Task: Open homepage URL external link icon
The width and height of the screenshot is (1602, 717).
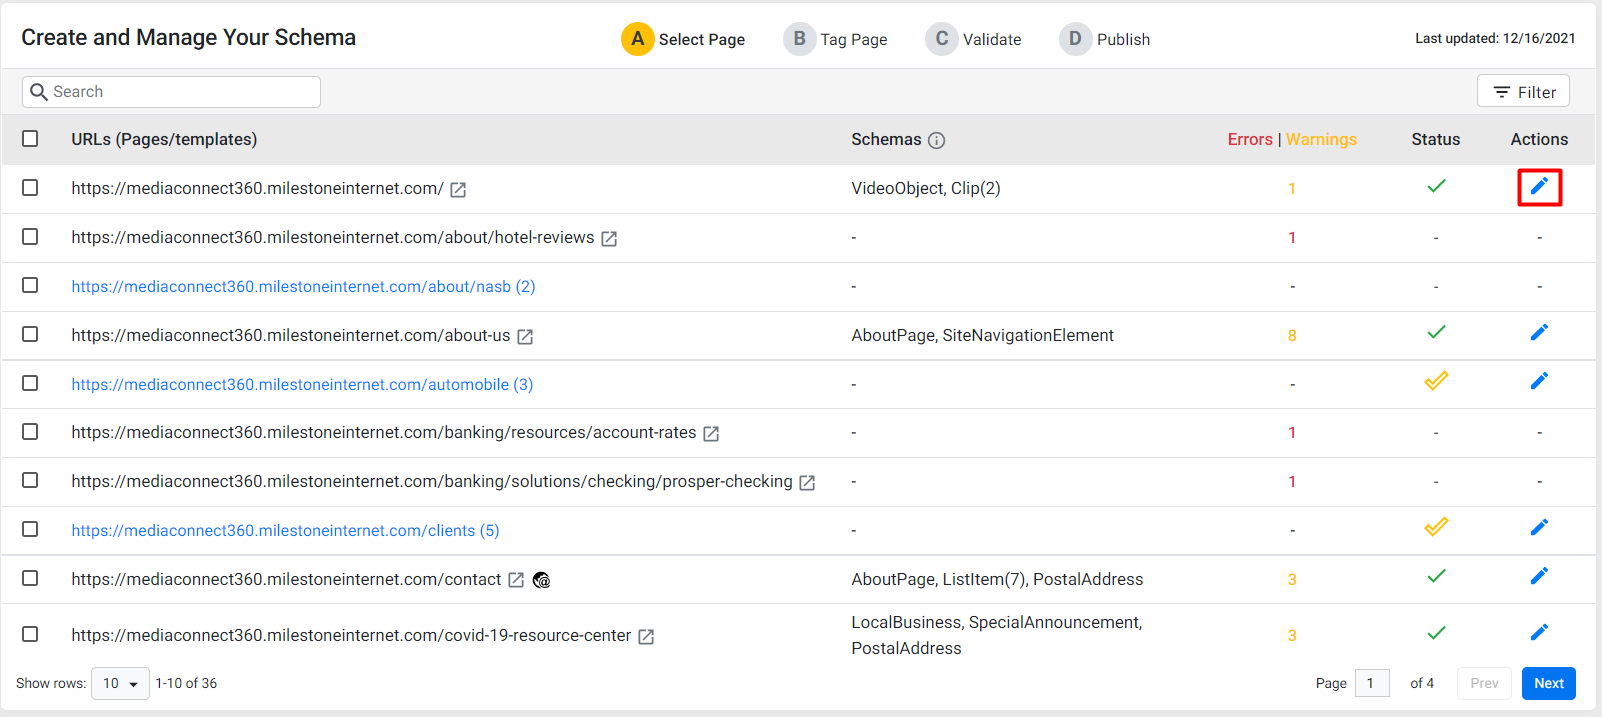Action: [x=458, y=190]
